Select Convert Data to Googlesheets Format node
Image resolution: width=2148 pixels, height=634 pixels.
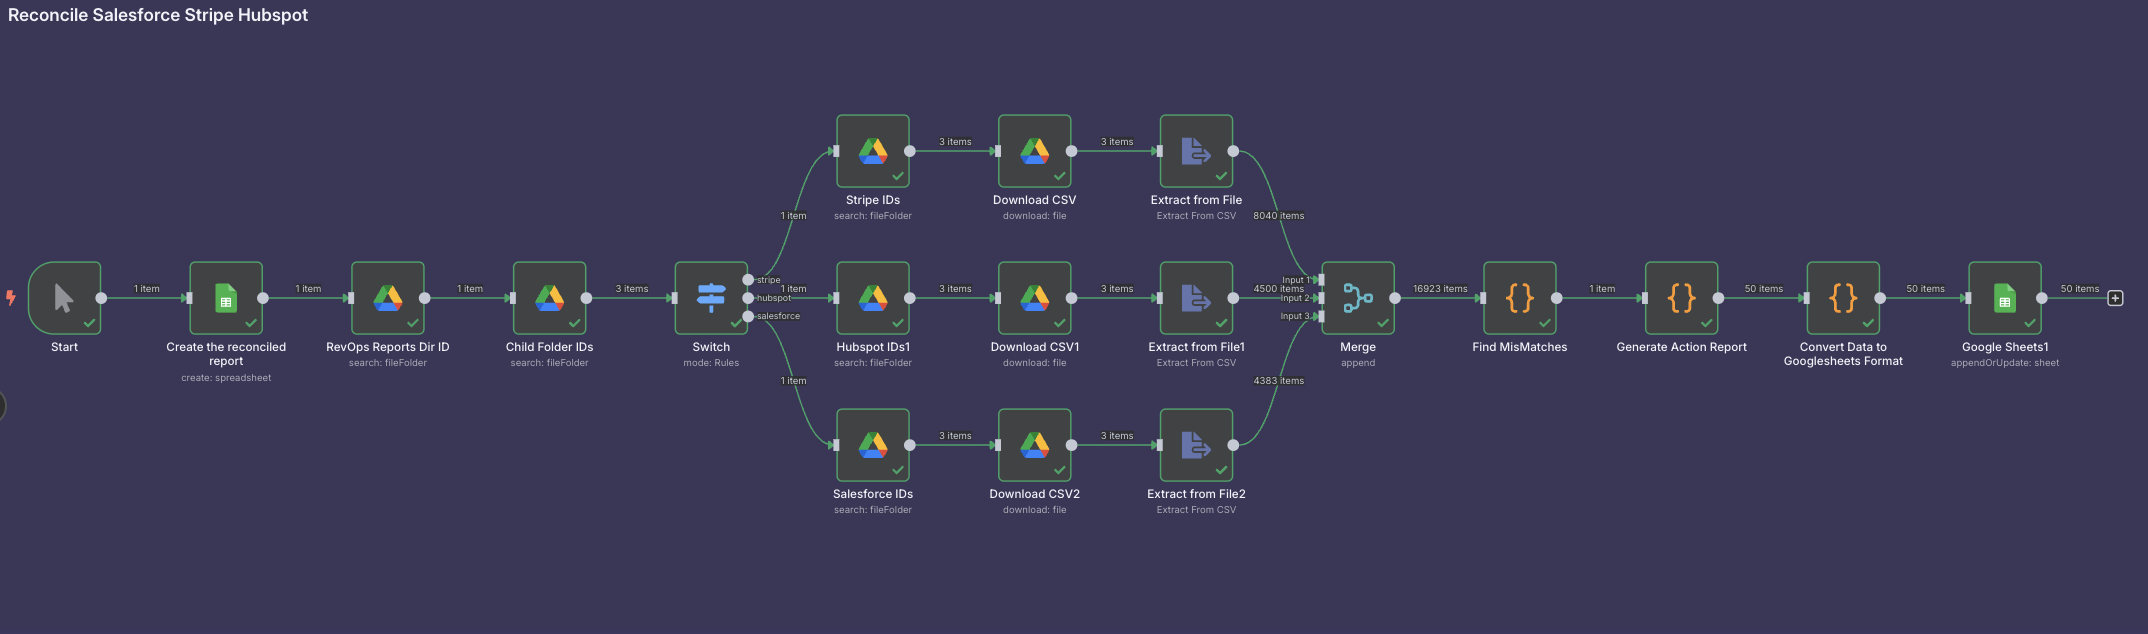(x=1843, y=298)
